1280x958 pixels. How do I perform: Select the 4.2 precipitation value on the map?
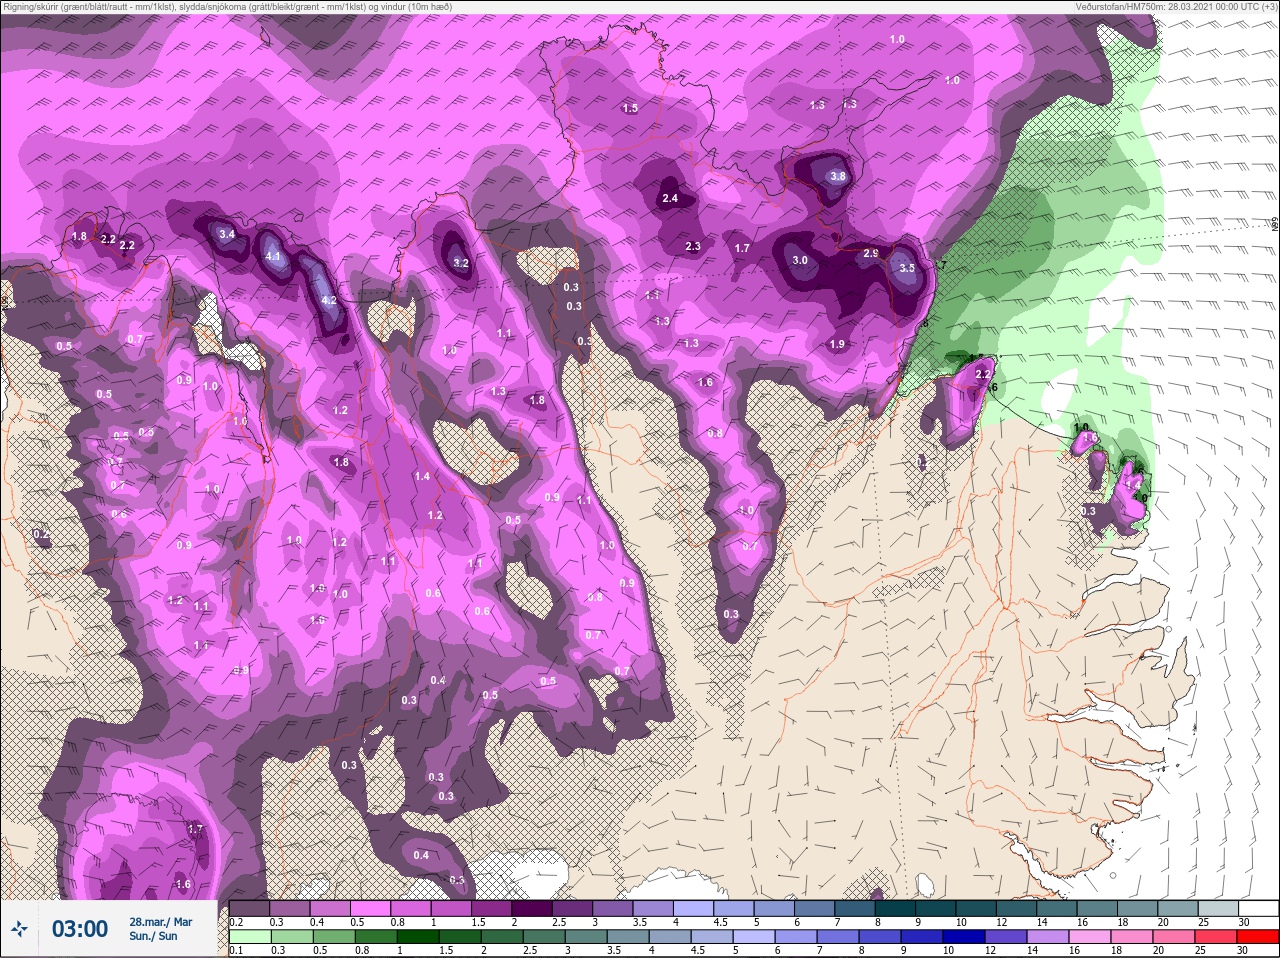point(329,301)
